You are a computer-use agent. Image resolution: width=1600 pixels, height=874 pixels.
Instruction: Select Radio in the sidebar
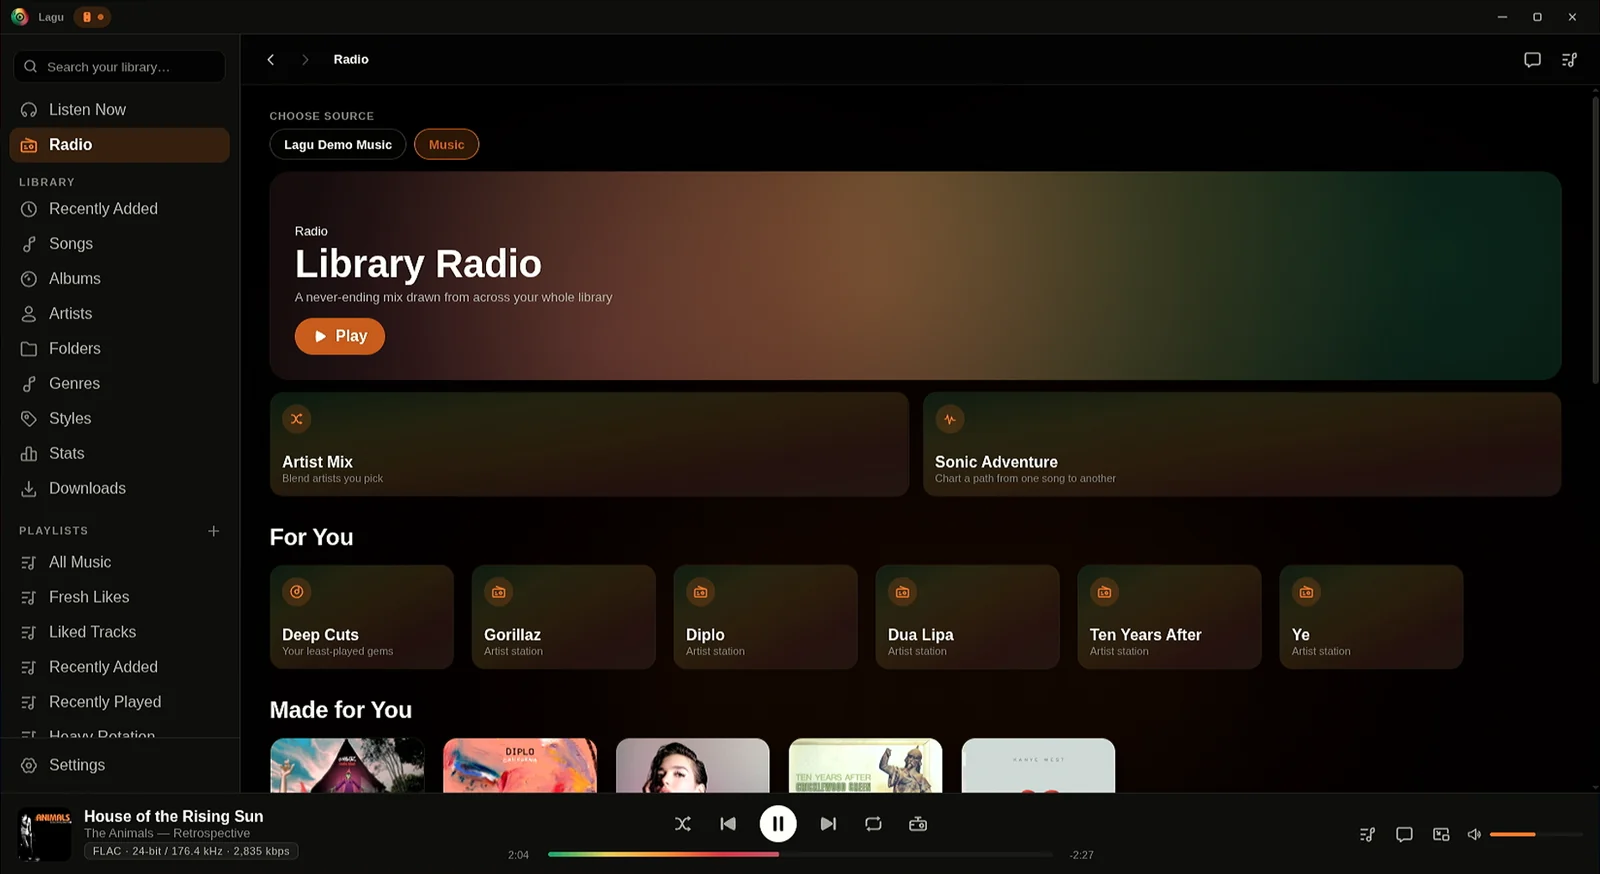(x=120, y=145)
